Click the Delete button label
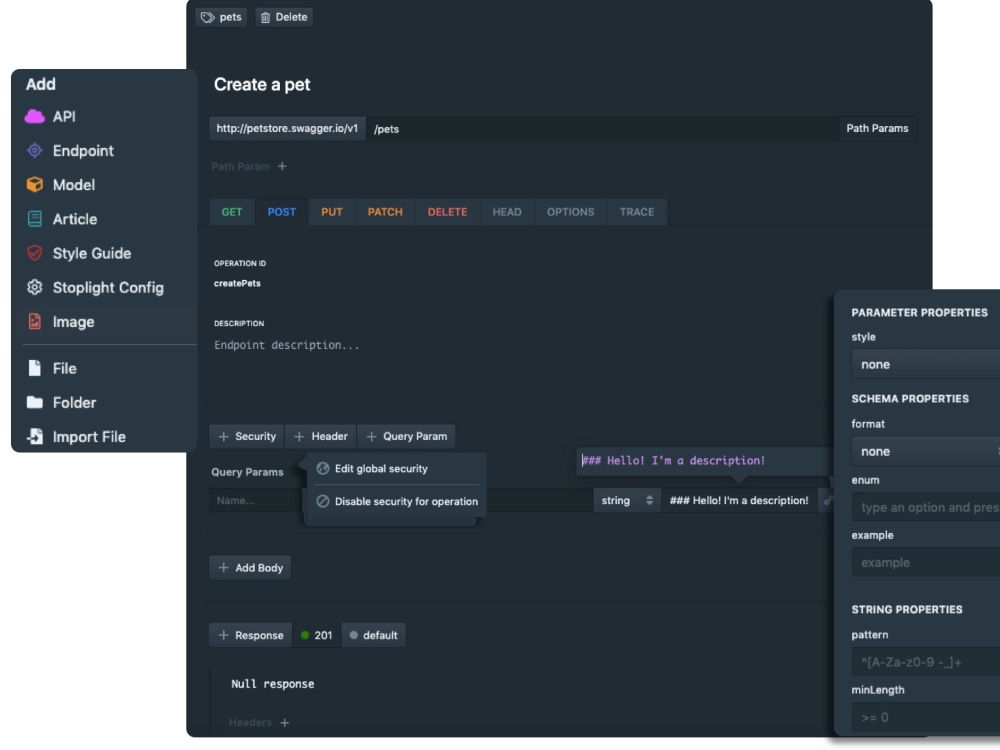Viewport: 1000px width, 750px height. tap(291, 17)
